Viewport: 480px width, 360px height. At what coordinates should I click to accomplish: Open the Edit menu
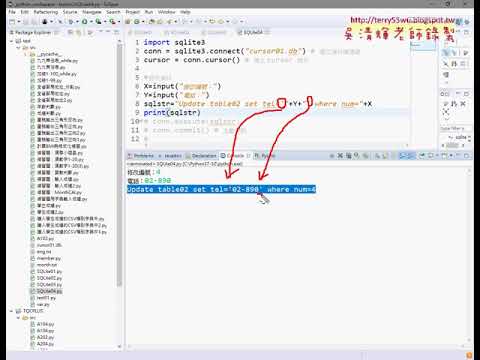(25, 12)
